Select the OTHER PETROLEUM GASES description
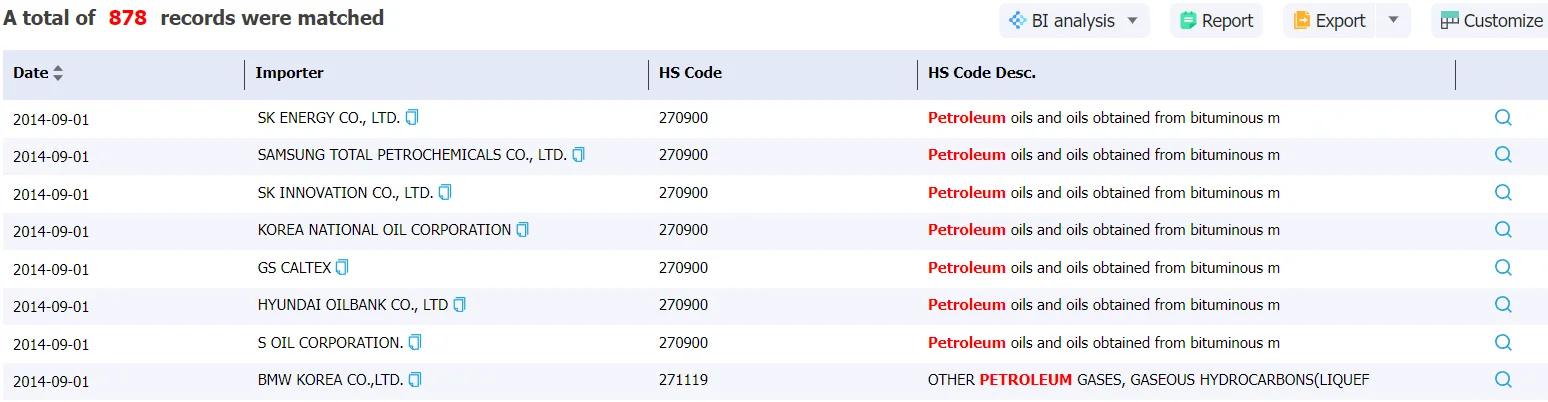This screenshot has width=1548, height=402. (x=1148, y=380)
